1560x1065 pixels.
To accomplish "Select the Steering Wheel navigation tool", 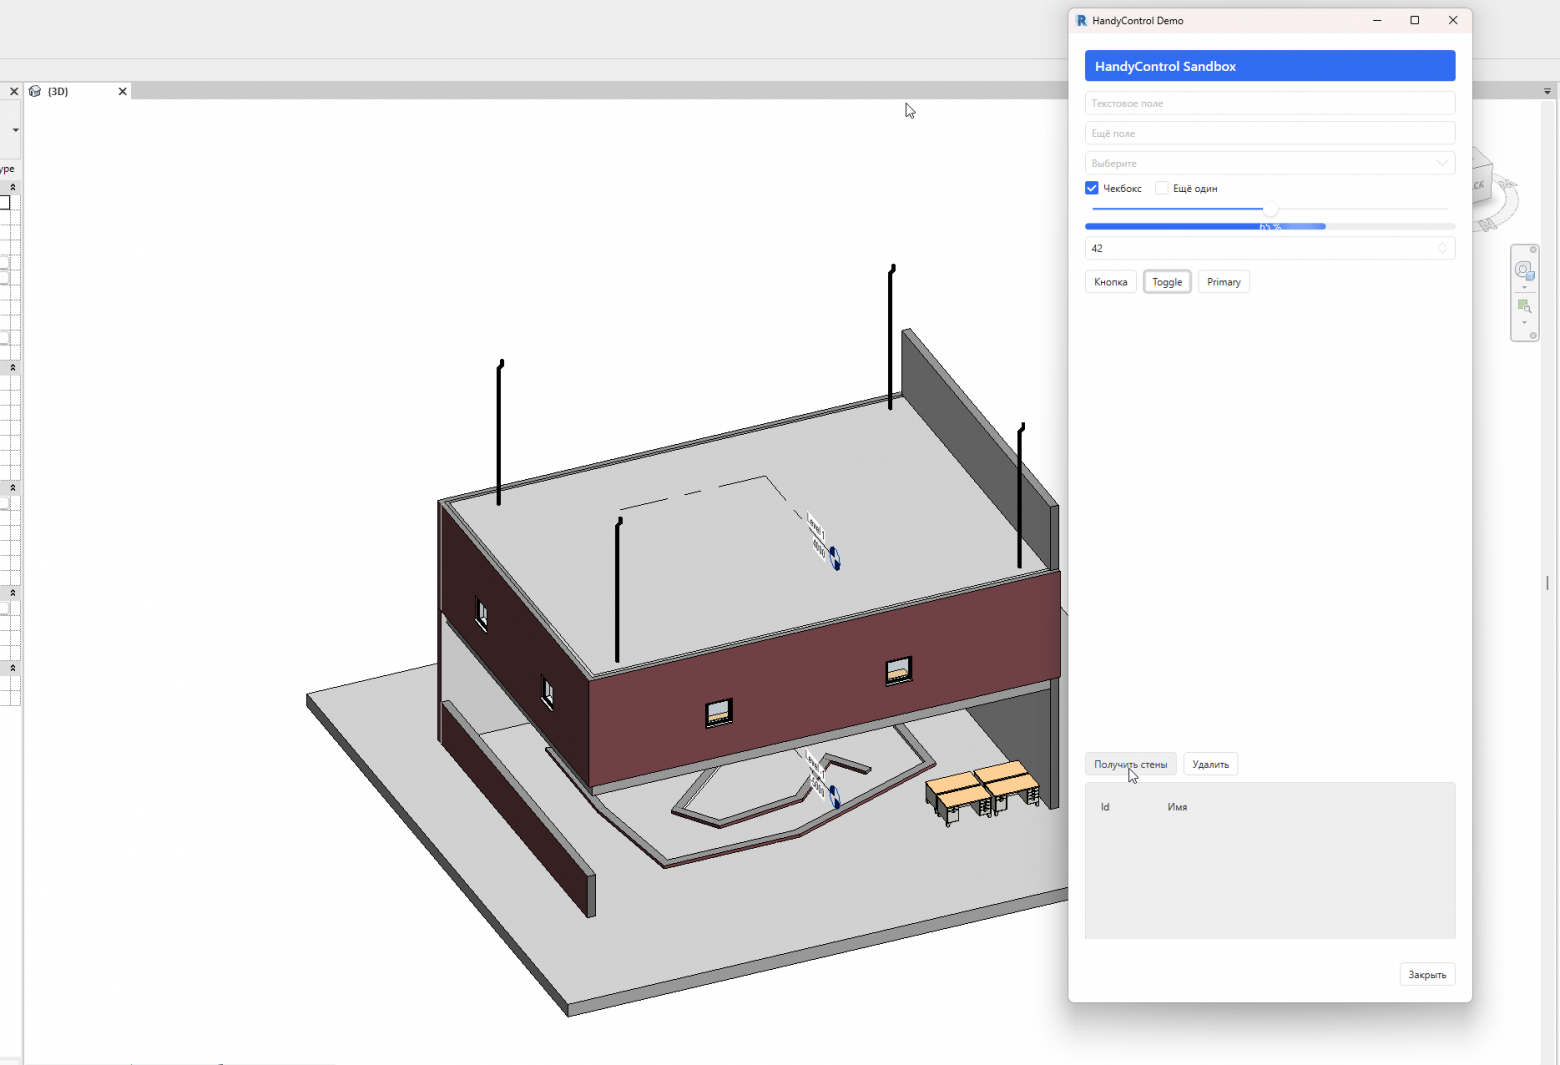I will click(x=1524, y=270).
